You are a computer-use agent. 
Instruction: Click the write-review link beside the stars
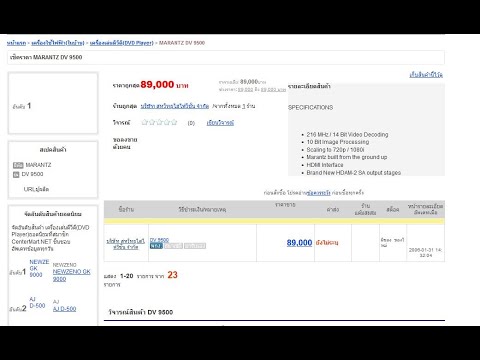pos(220,123)
